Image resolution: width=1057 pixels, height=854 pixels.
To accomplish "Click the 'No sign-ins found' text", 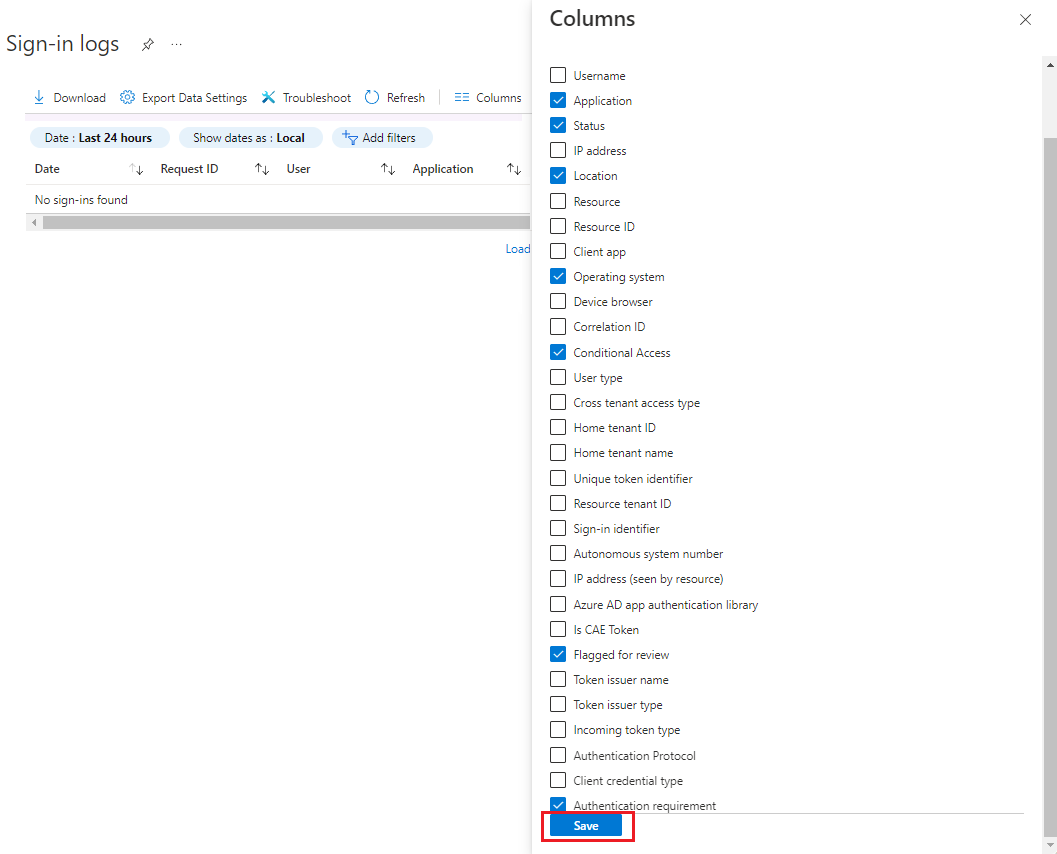I will point(81,200).
